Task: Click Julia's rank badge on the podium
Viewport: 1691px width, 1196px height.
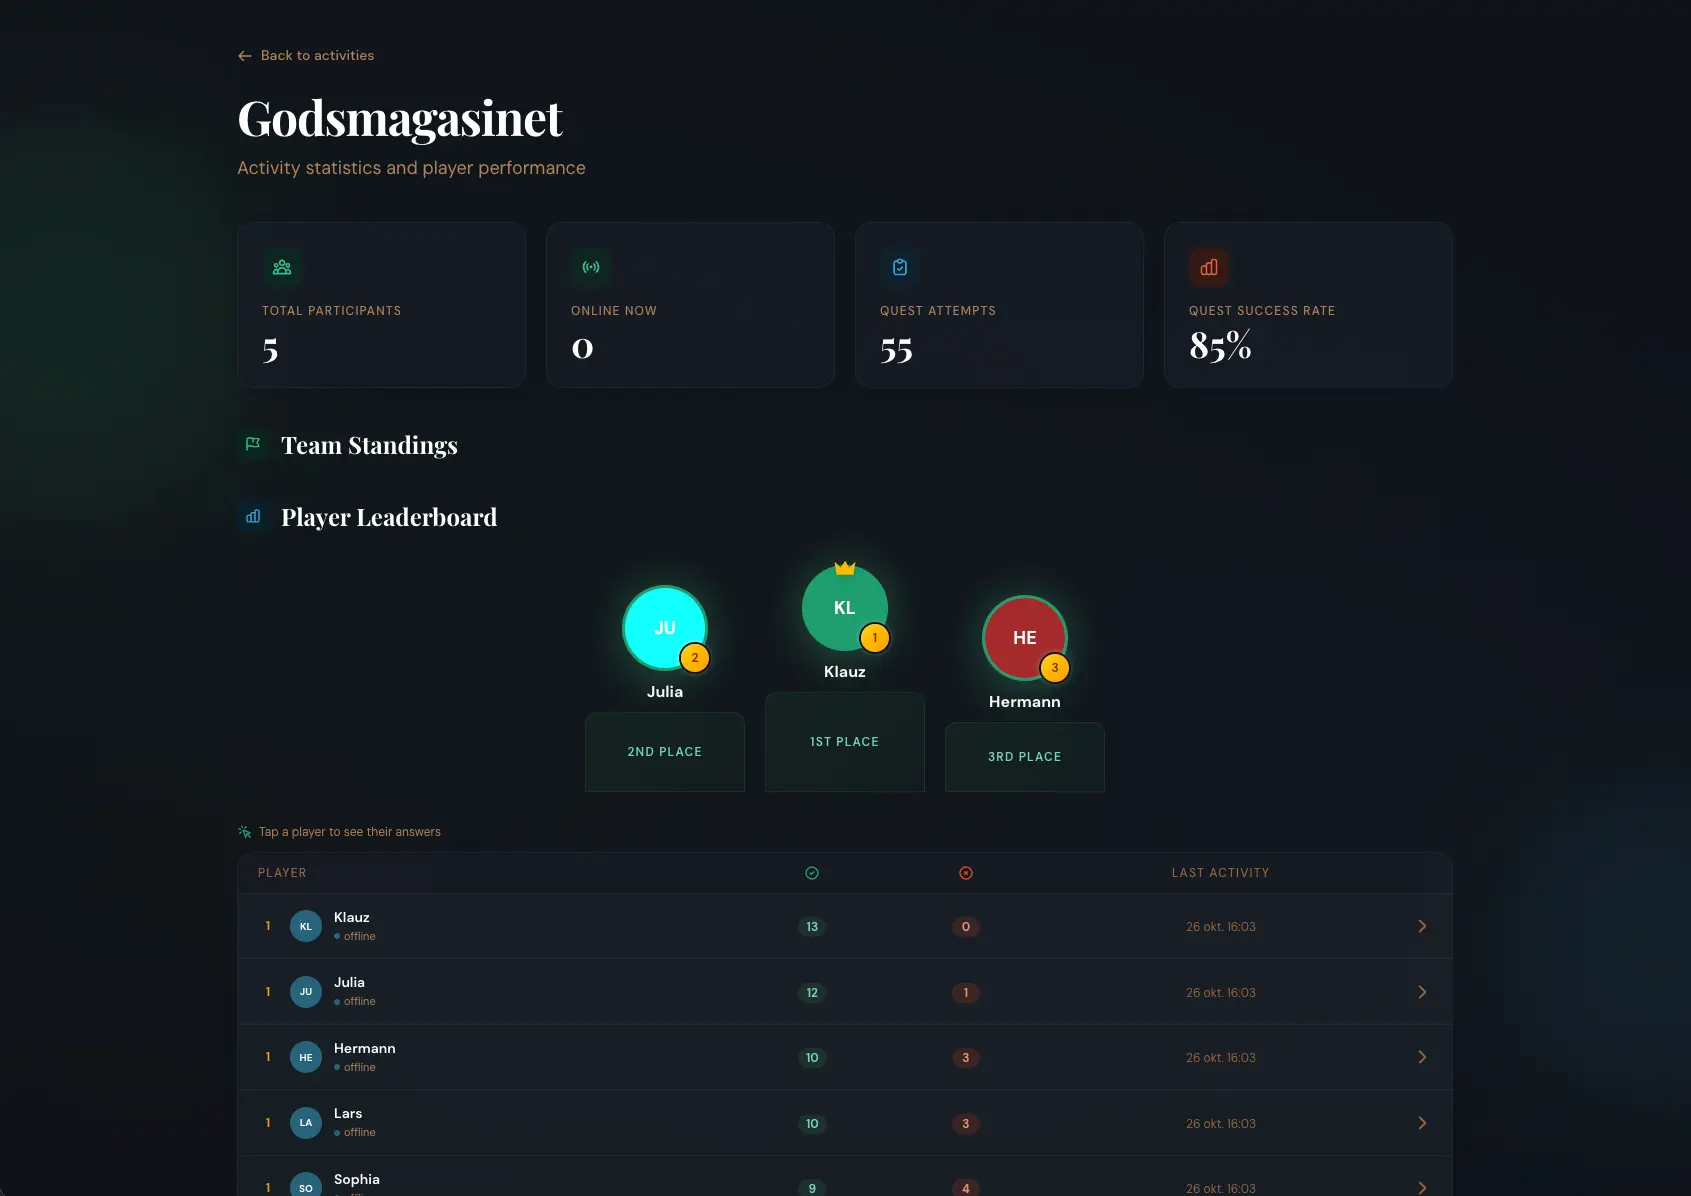Action: tap(695, 657)
